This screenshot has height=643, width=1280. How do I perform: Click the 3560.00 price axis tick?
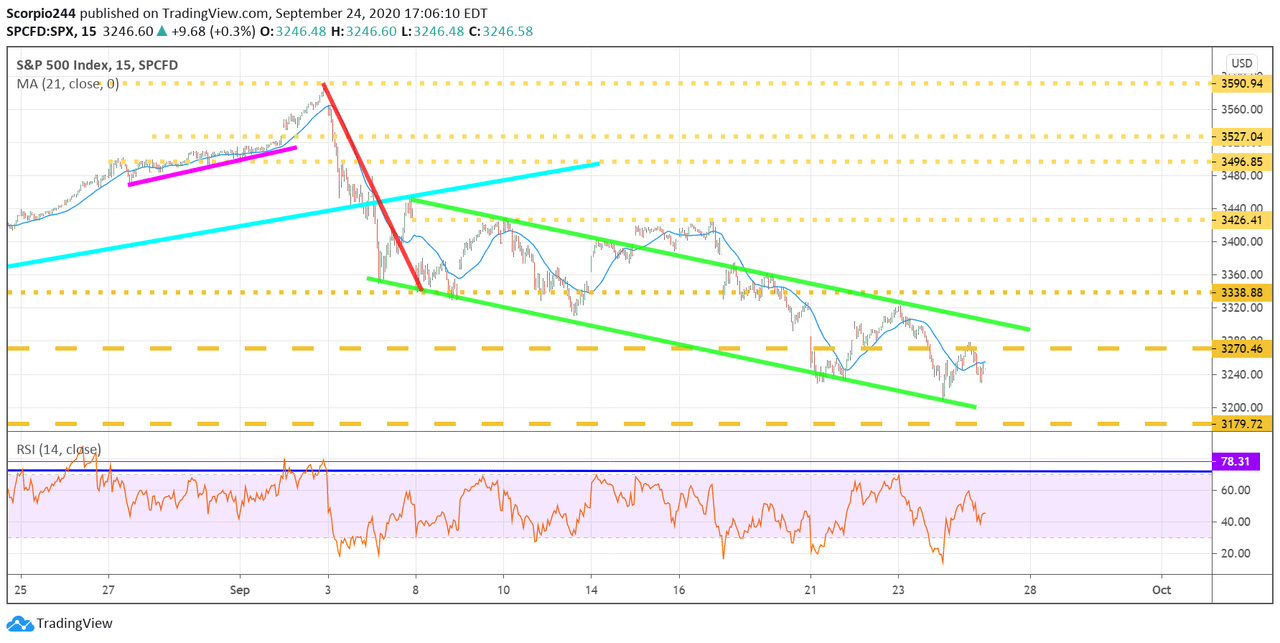click(1241, 110)
